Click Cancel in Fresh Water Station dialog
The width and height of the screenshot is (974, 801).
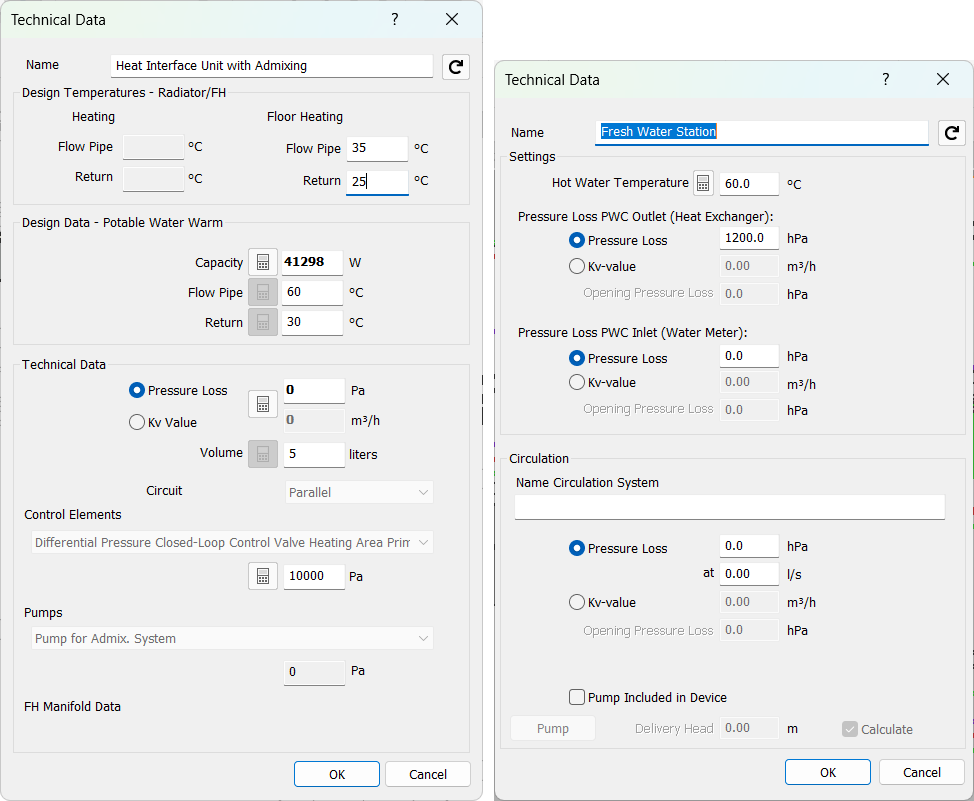tap(922, 772)
